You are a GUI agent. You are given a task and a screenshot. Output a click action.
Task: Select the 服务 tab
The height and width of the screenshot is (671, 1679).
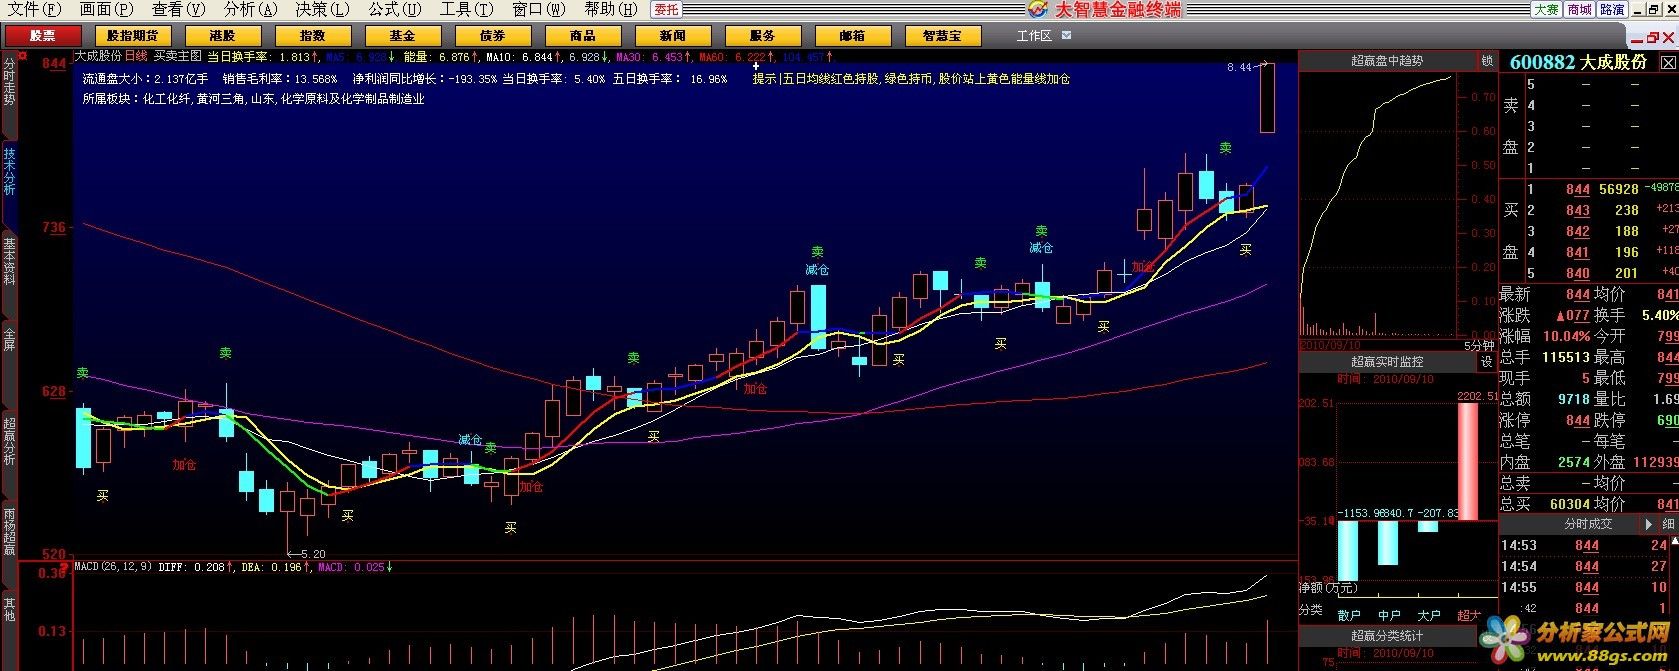(x=762, y=36)
